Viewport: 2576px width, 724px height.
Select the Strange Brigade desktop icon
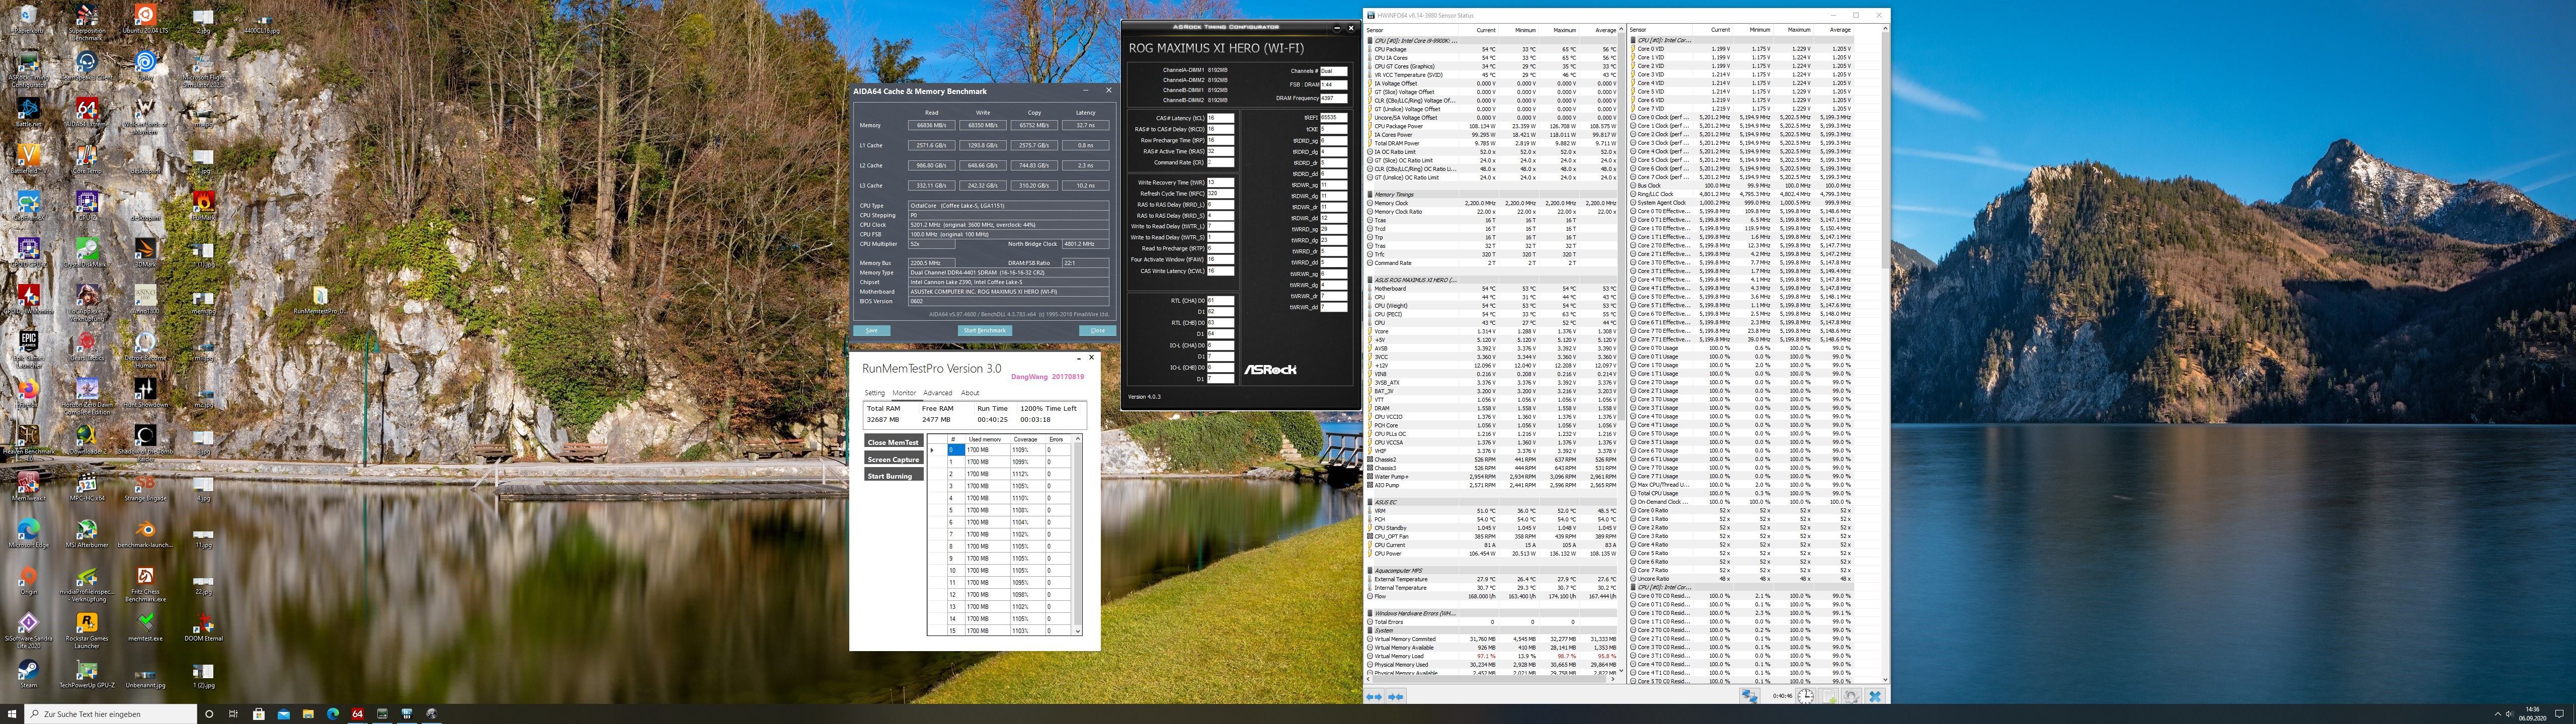145,486
